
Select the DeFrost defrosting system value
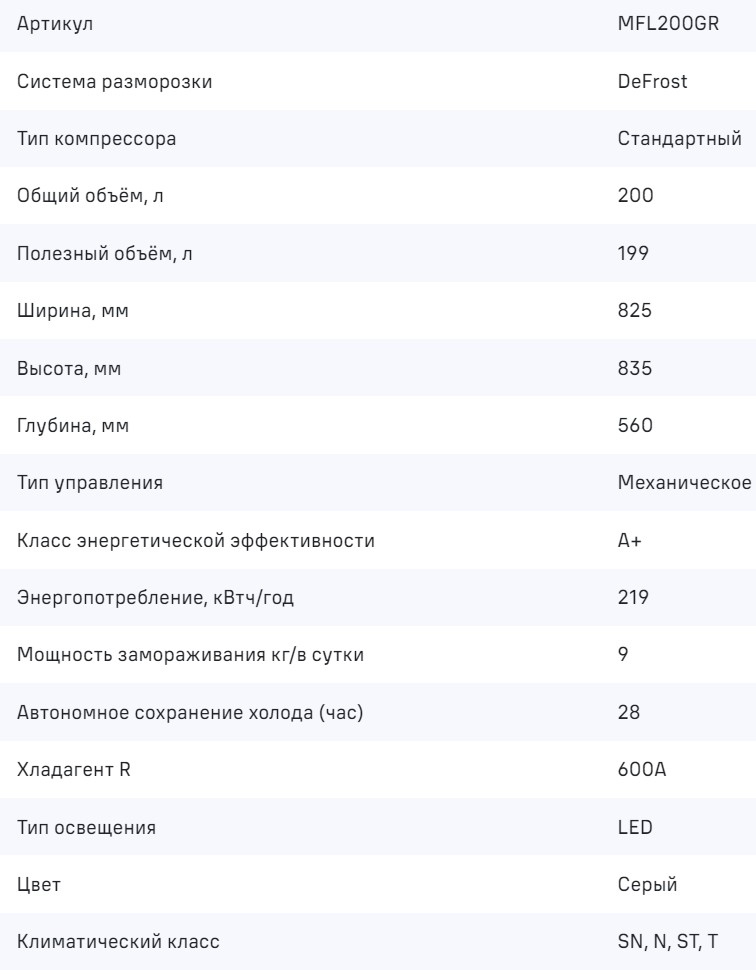[x=652, y=81]
